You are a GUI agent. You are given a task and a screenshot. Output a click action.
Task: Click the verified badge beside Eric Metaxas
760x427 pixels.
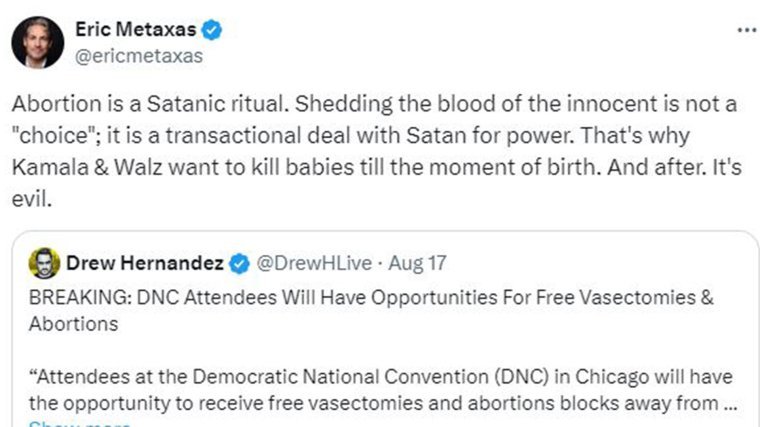[213, 30]
